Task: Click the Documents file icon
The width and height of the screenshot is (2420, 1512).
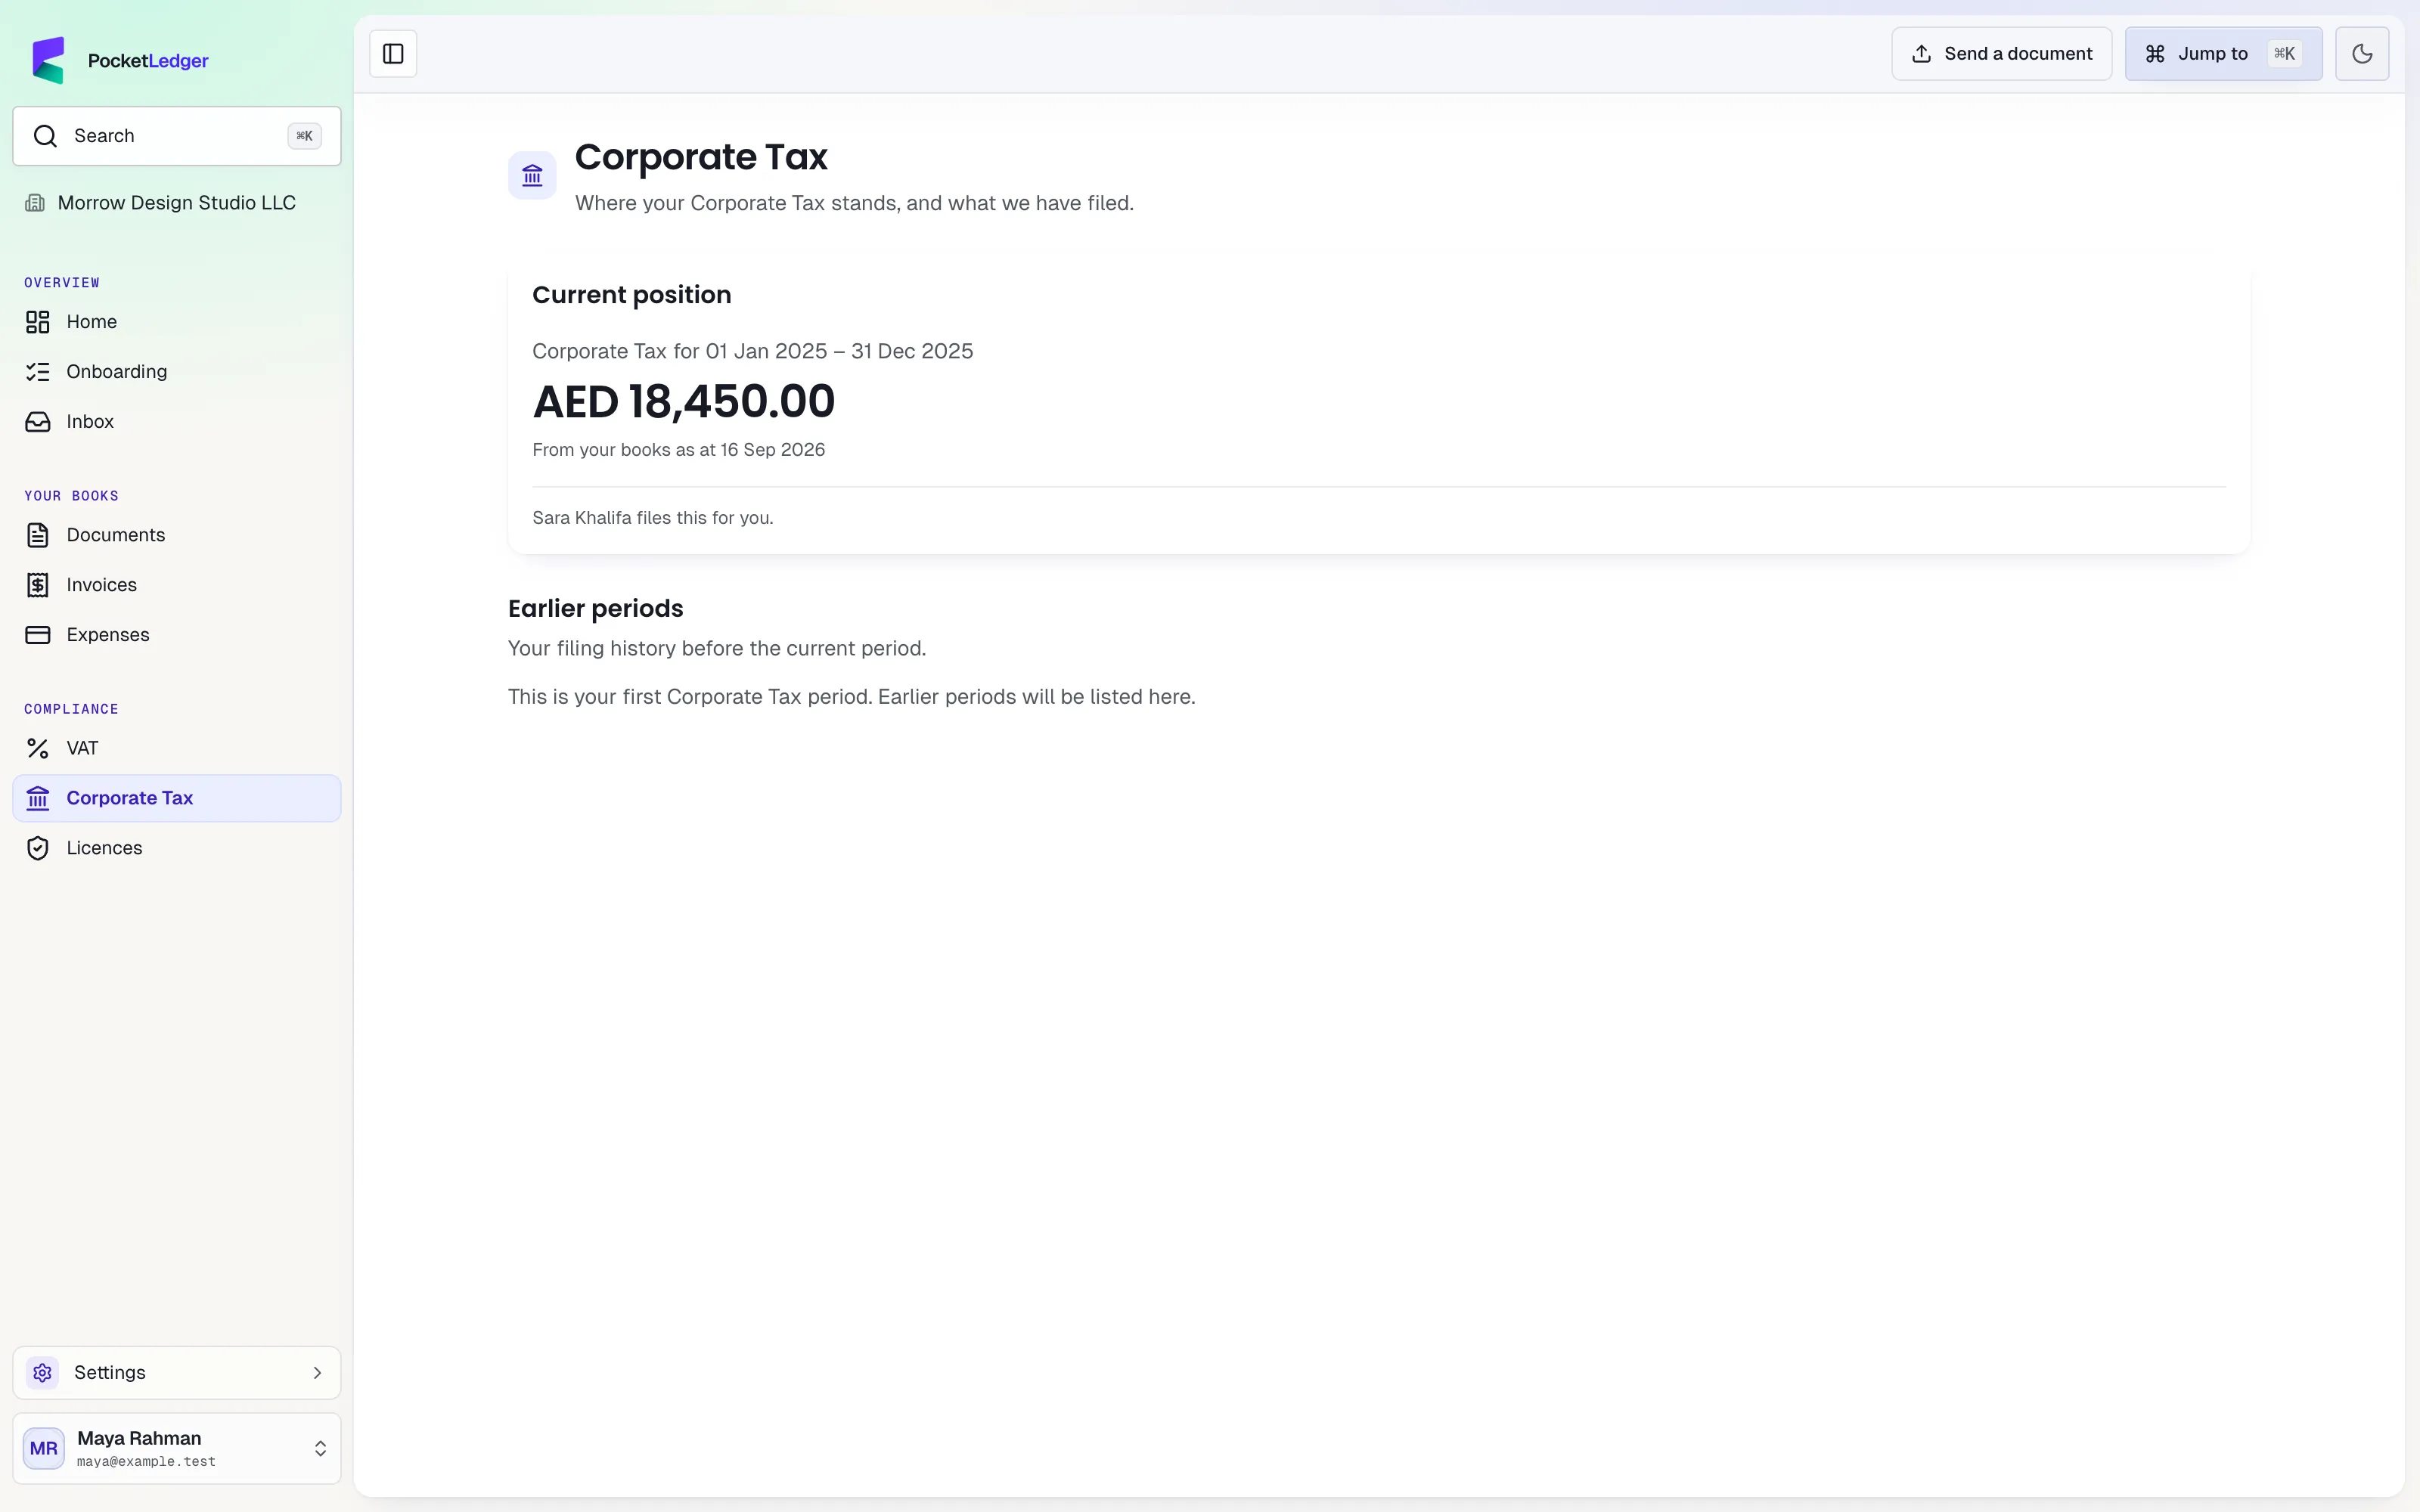Action: coord(38,535)
